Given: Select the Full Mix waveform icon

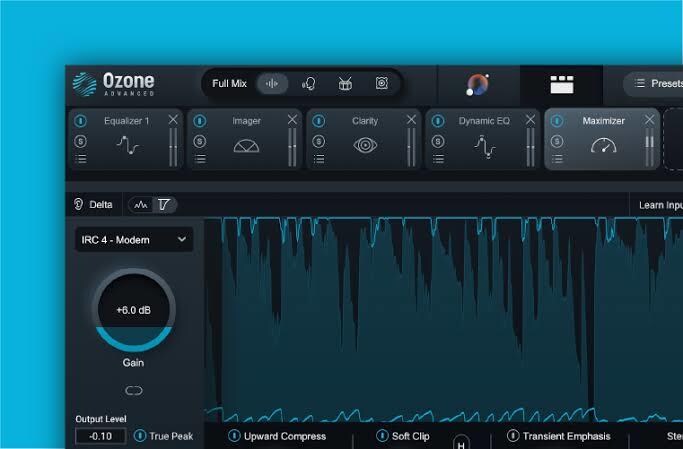Looking at the screenshot, I should click(272, 84).
